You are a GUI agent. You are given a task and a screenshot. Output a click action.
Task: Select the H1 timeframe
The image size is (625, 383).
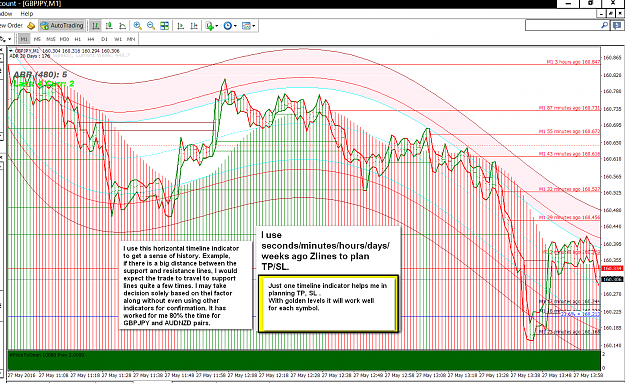[x=78, y=39]
